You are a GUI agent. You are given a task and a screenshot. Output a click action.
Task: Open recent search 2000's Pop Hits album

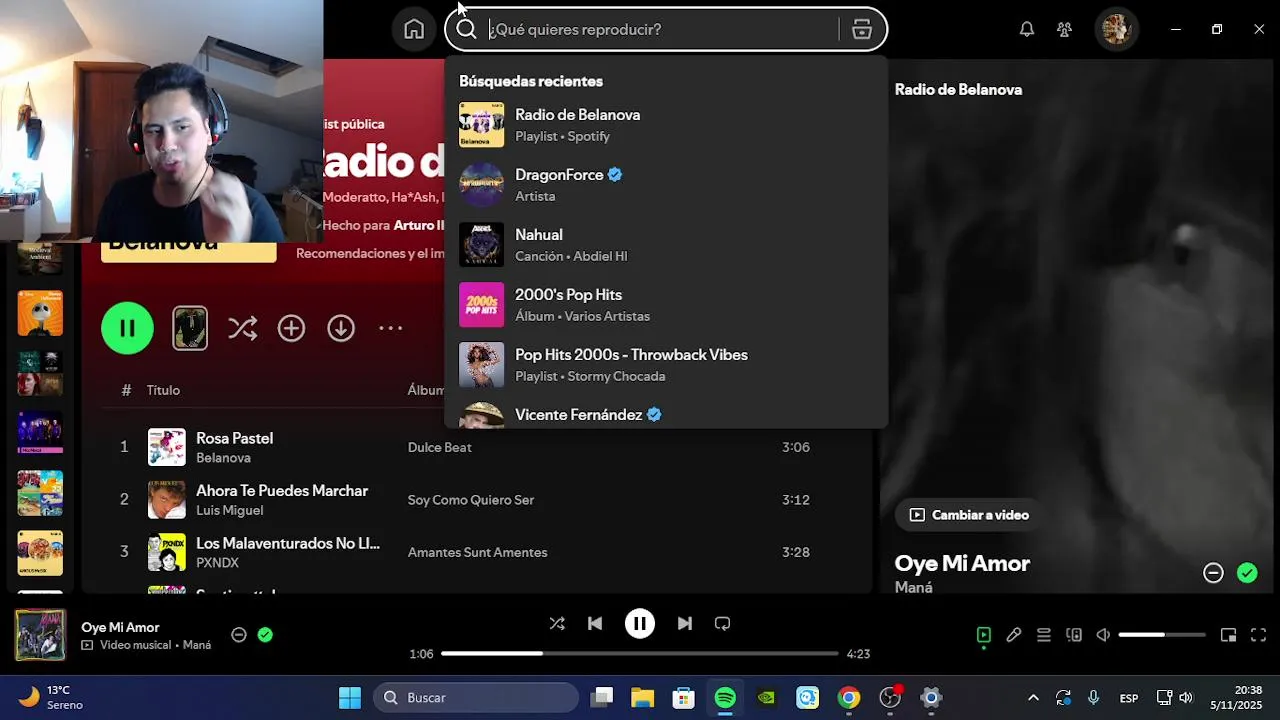tap(666, 304)
